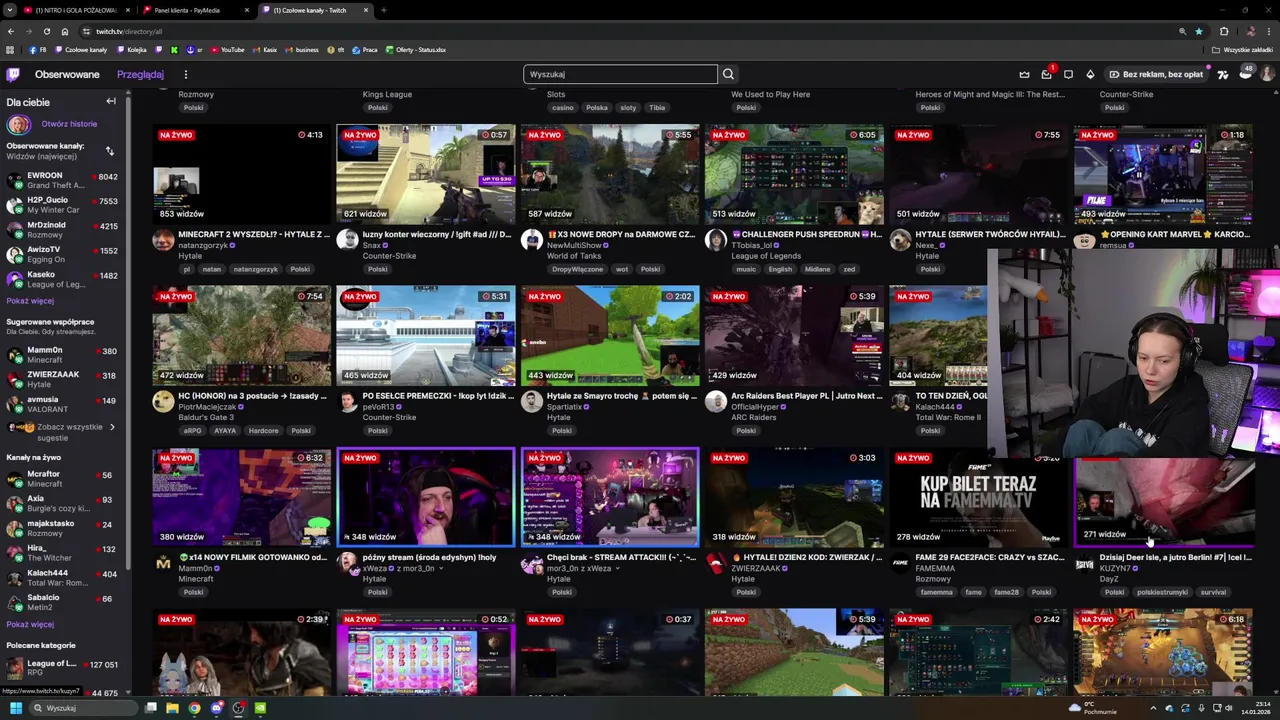Open the whispers chat bubble icon
This screenshot has height=720, width=1280.
(x=1068, y=74)
